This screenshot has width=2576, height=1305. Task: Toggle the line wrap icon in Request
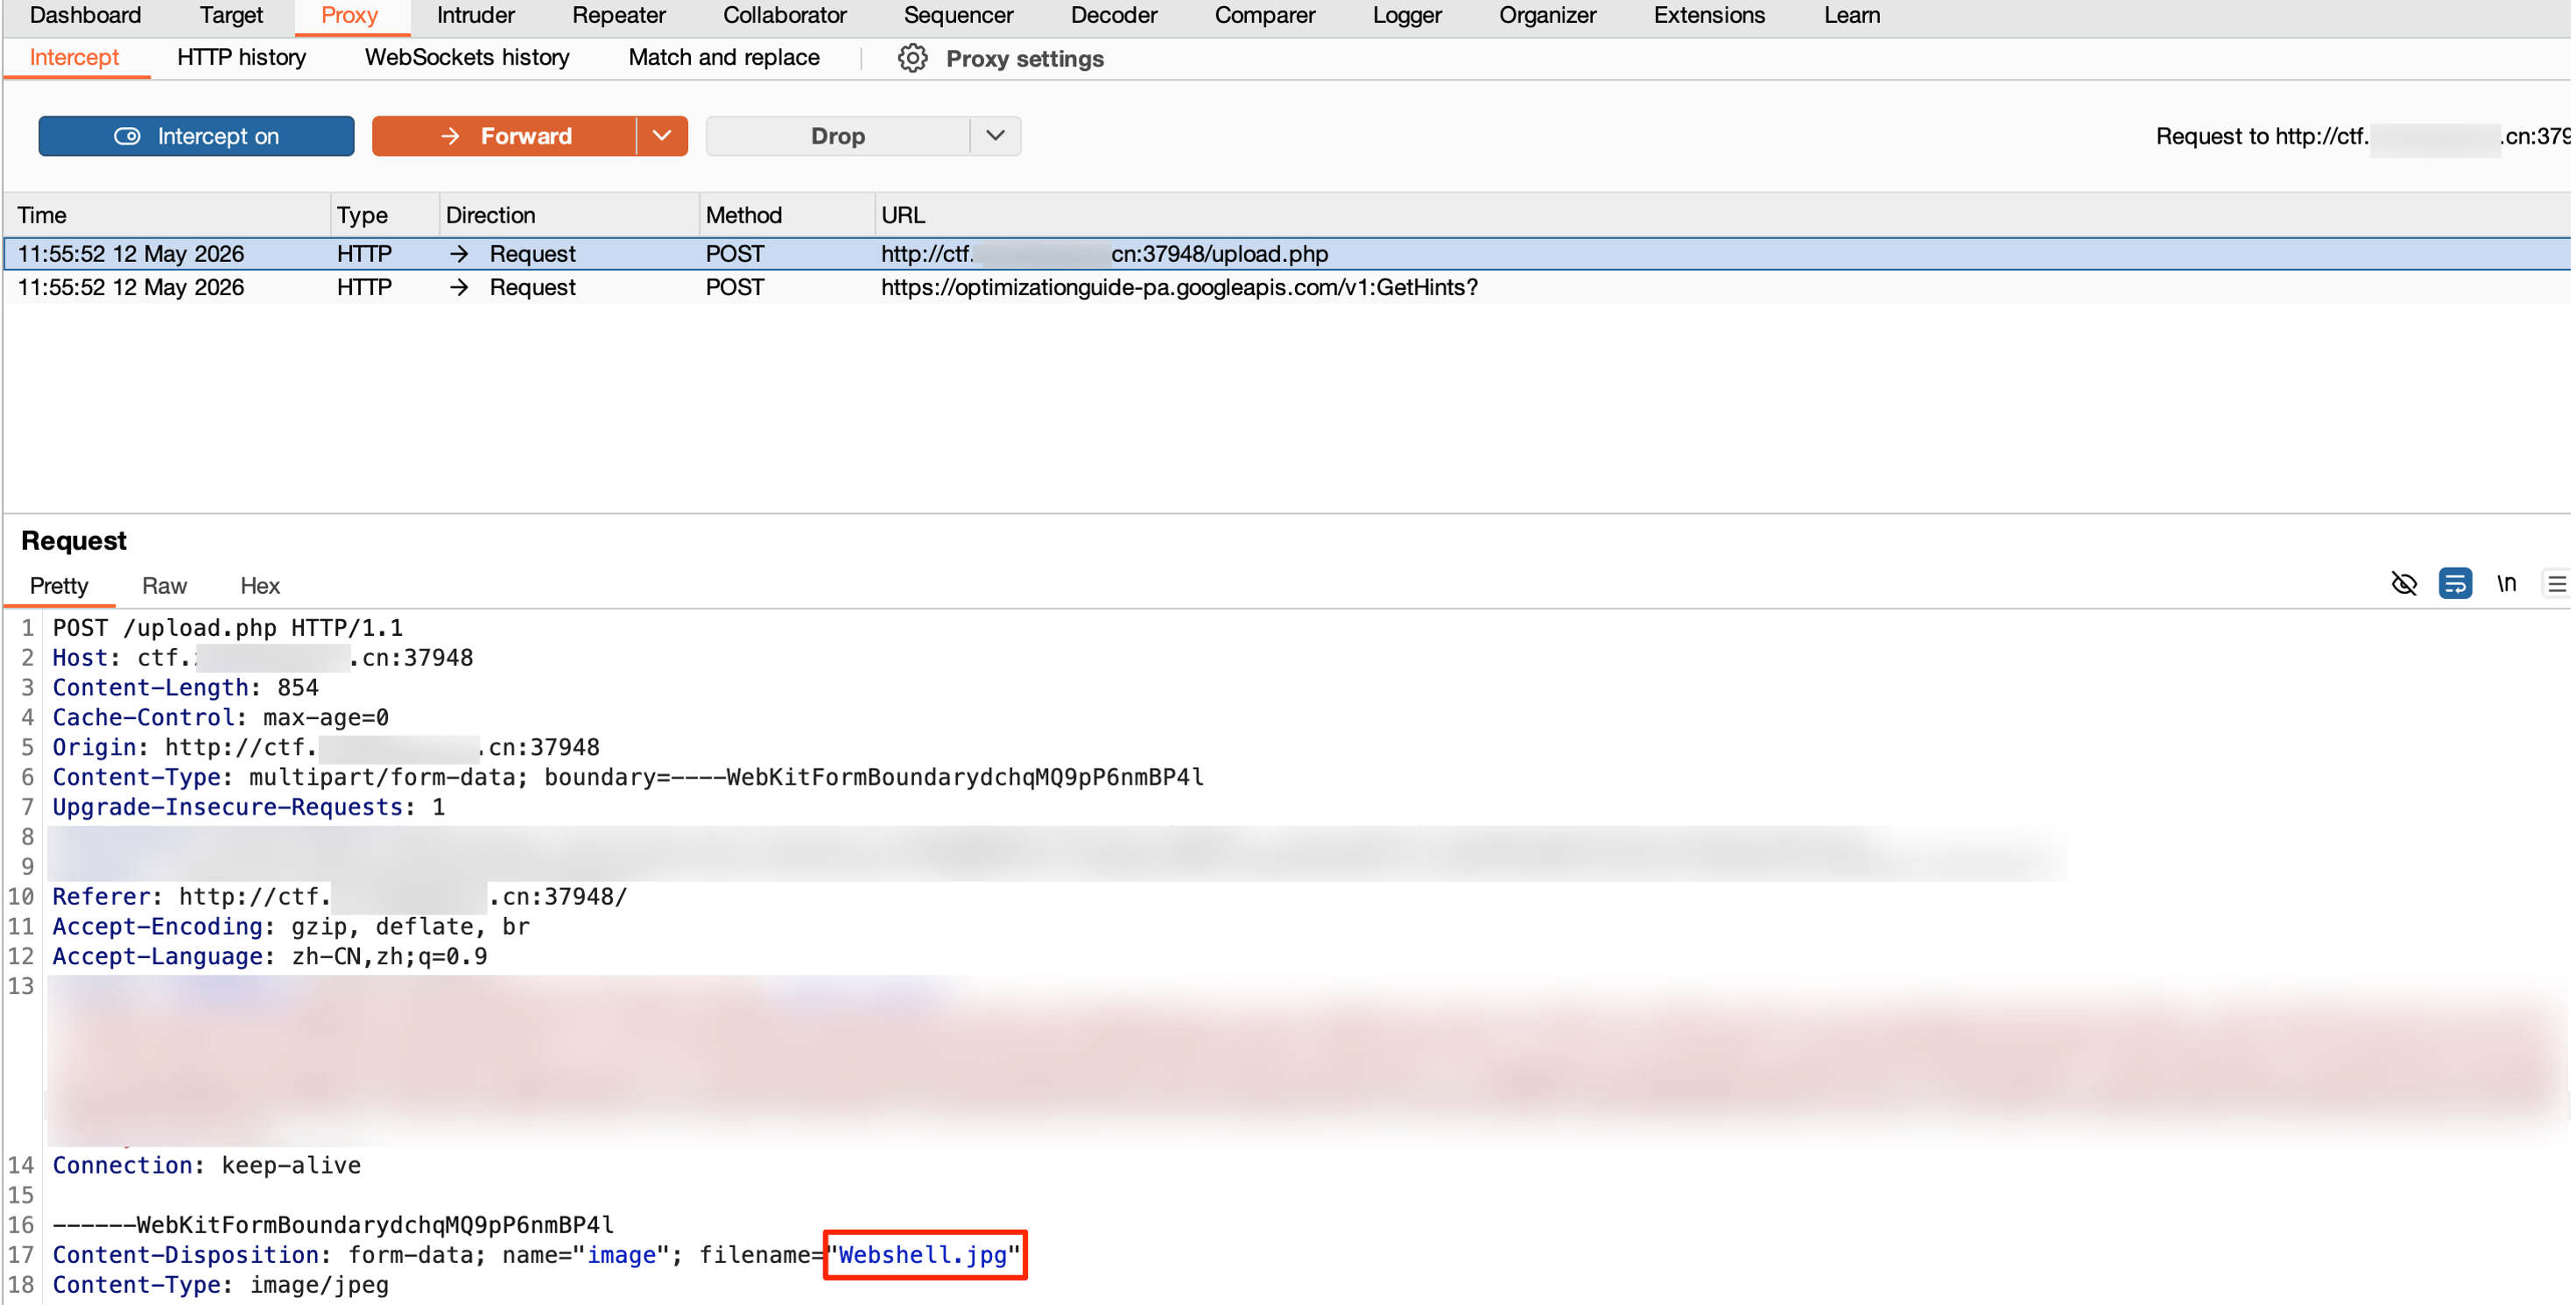[2455, 584]
